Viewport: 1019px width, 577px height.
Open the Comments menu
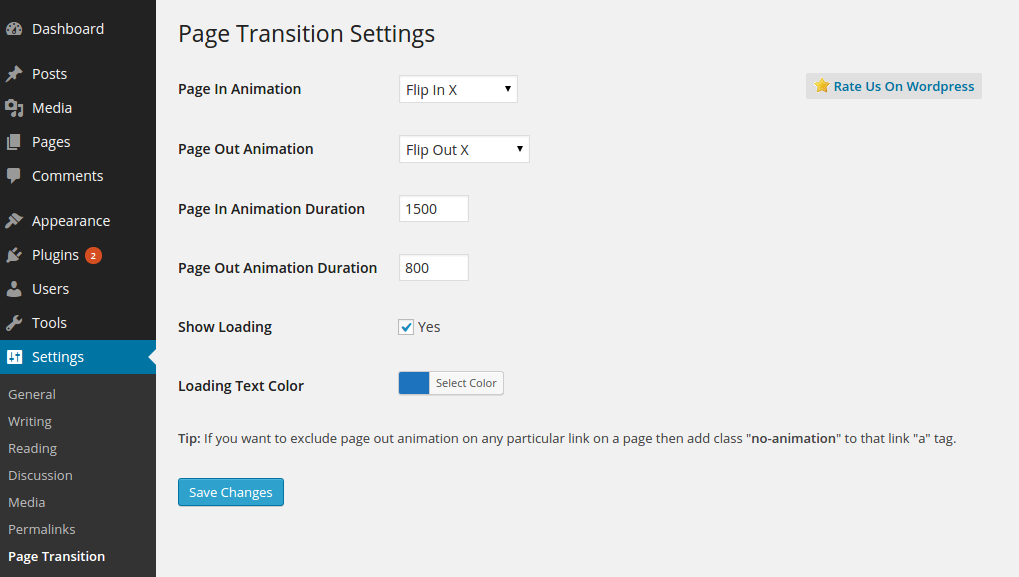pyautogui.click(x=78, y=175)
